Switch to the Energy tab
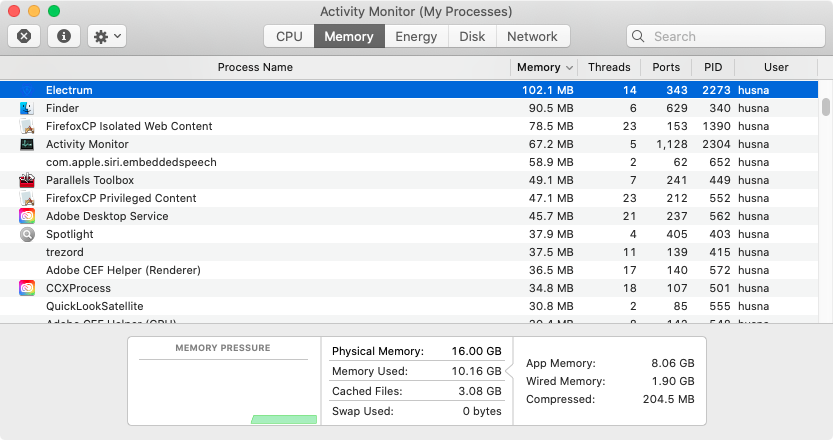The image size is (833, 440). pos(416,36)
